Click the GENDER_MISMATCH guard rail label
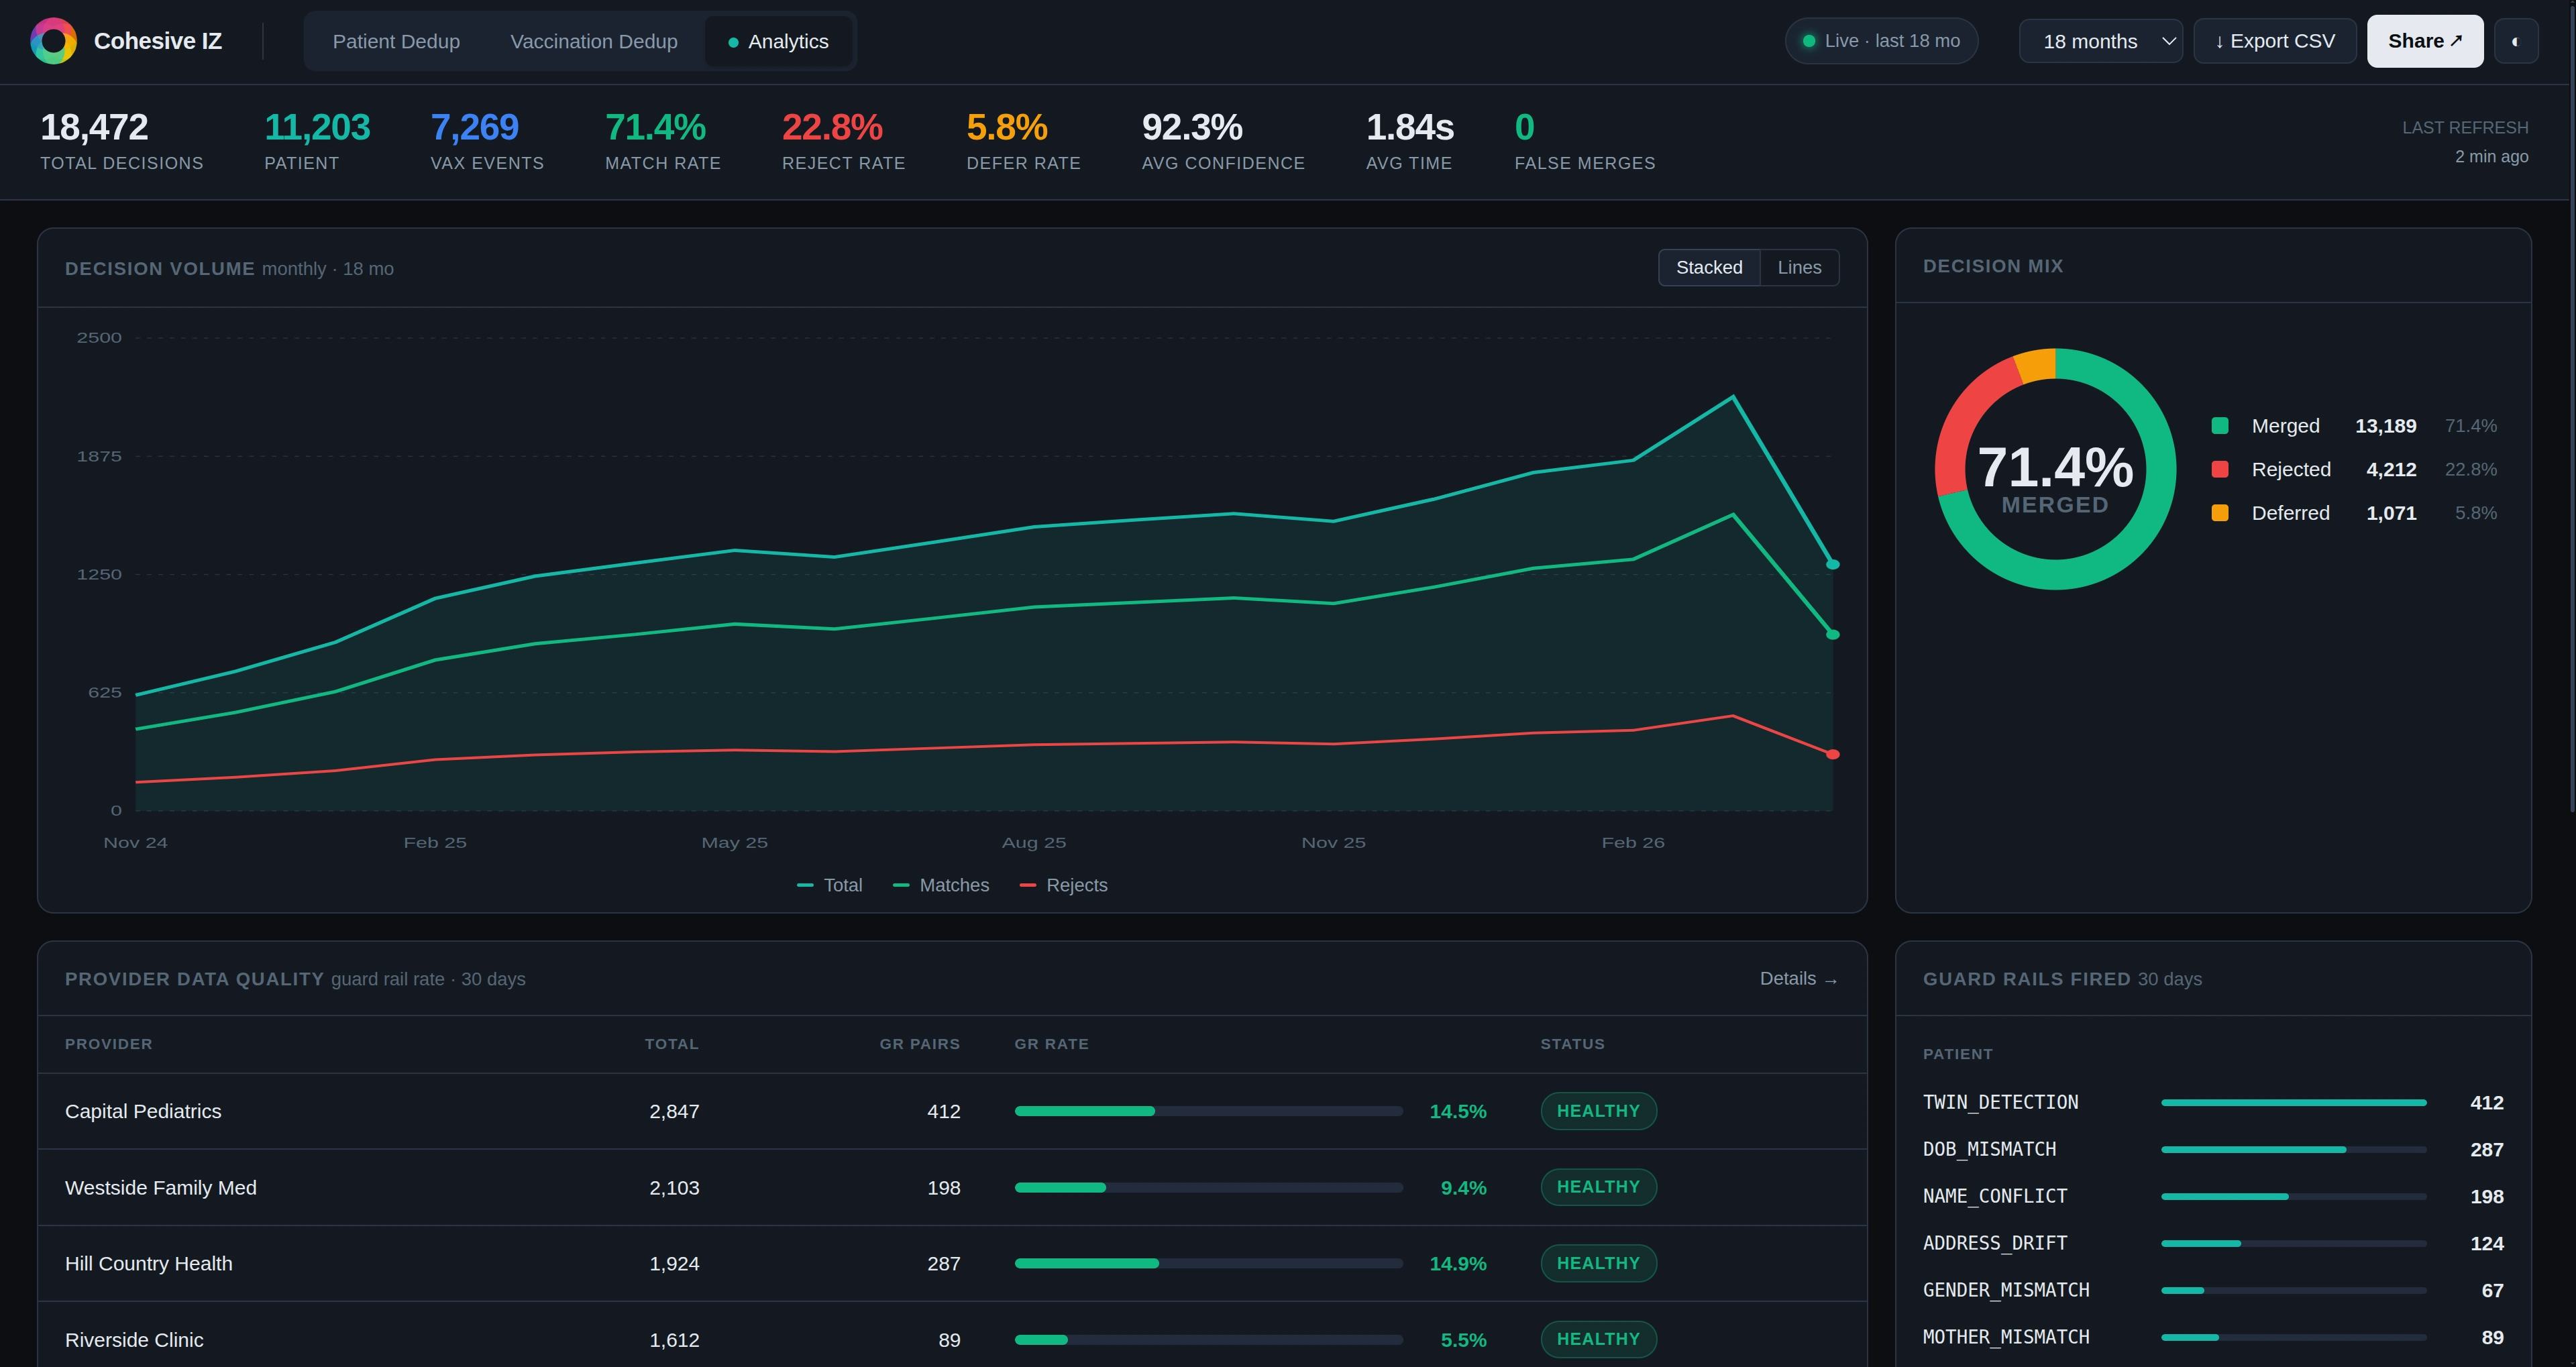This screenshot has height=1367, width=2576. [x=2006, y=1290]
